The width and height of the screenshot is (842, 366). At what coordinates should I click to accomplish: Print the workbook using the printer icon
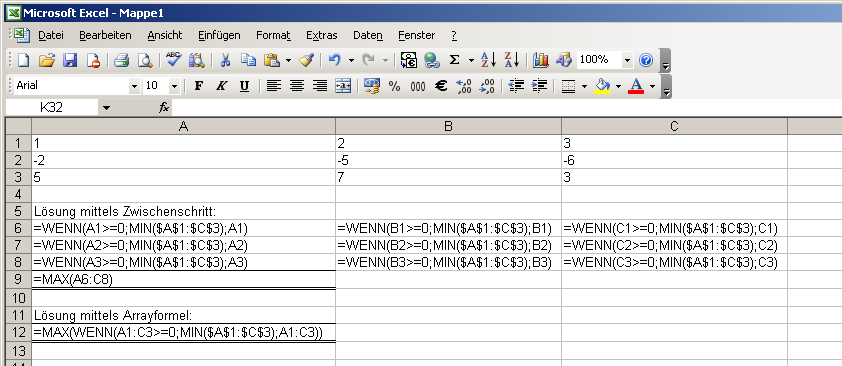click(x=121, y=61)
